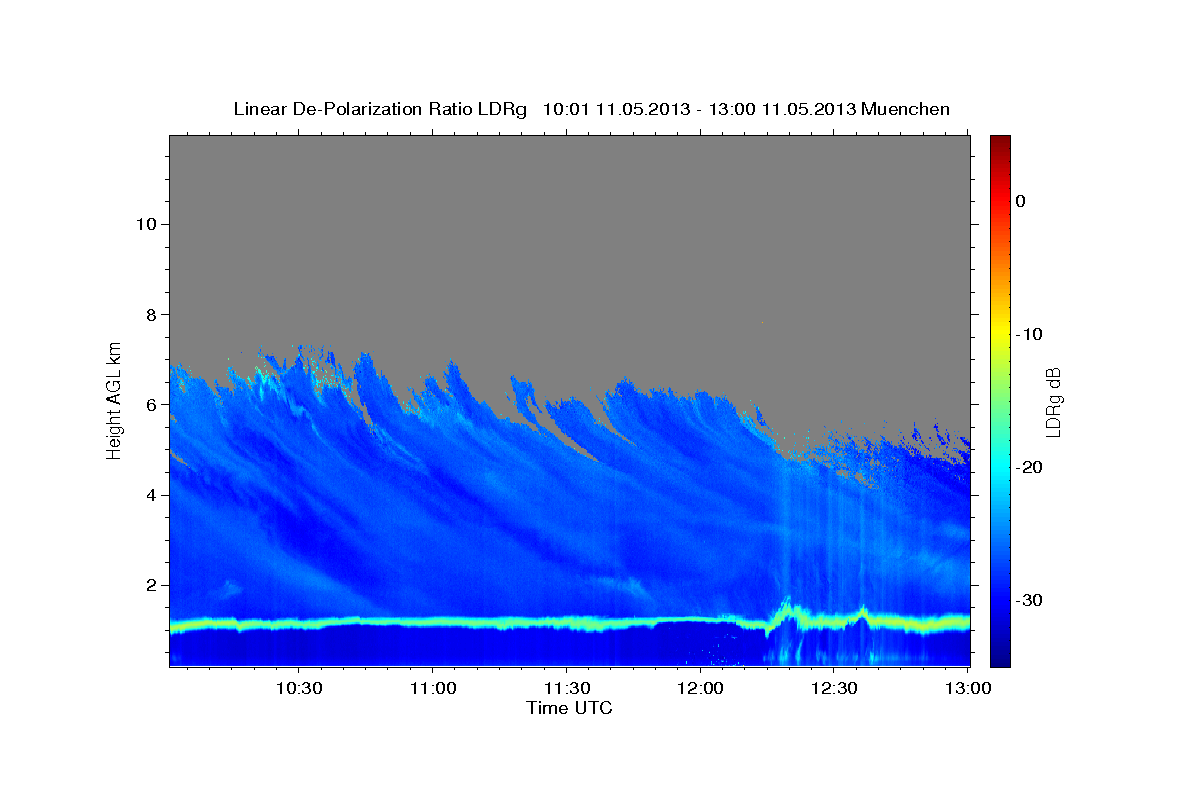Select the '12:00' time axis label
Viewport: 1200px width, 800px height.
pos(701,688)
